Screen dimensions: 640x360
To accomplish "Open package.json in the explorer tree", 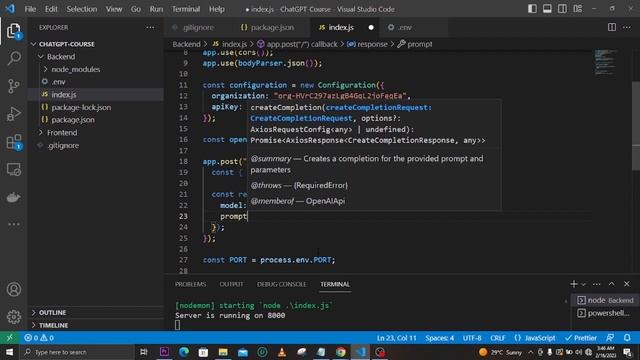I will 73,120.
